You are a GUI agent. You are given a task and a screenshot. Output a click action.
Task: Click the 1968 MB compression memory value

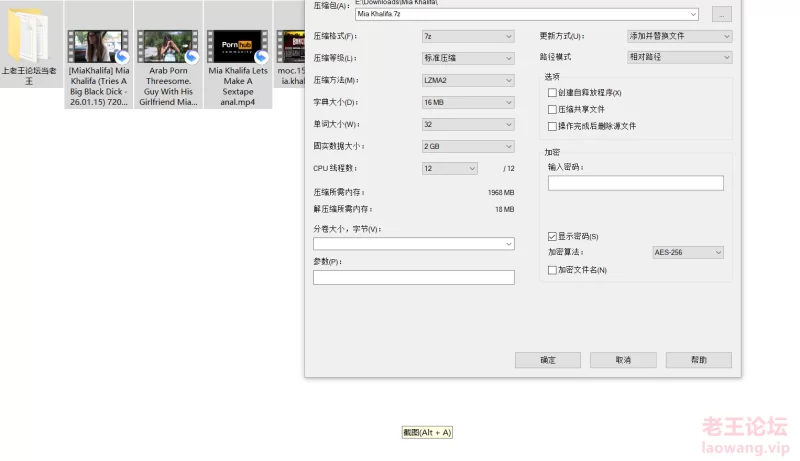point(501,193)
